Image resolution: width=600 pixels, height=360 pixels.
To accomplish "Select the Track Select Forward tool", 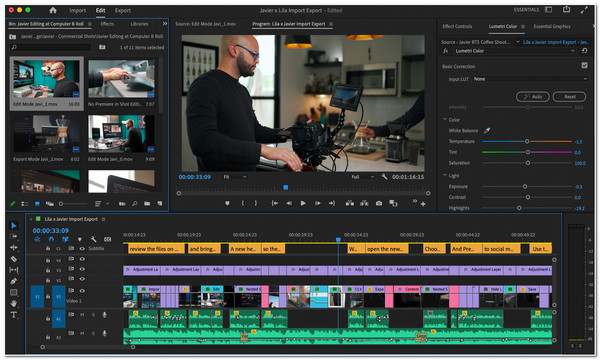I will pos(14,236).
